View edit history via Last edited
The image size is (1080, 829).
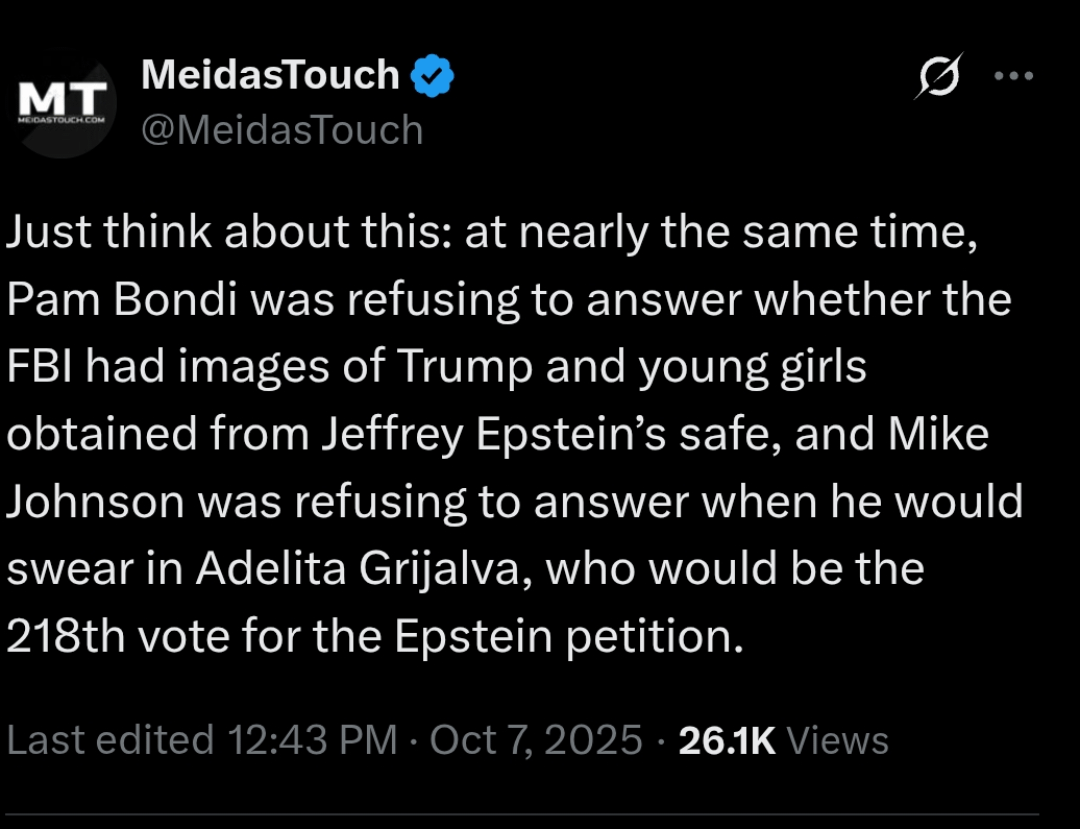[111, 741]
